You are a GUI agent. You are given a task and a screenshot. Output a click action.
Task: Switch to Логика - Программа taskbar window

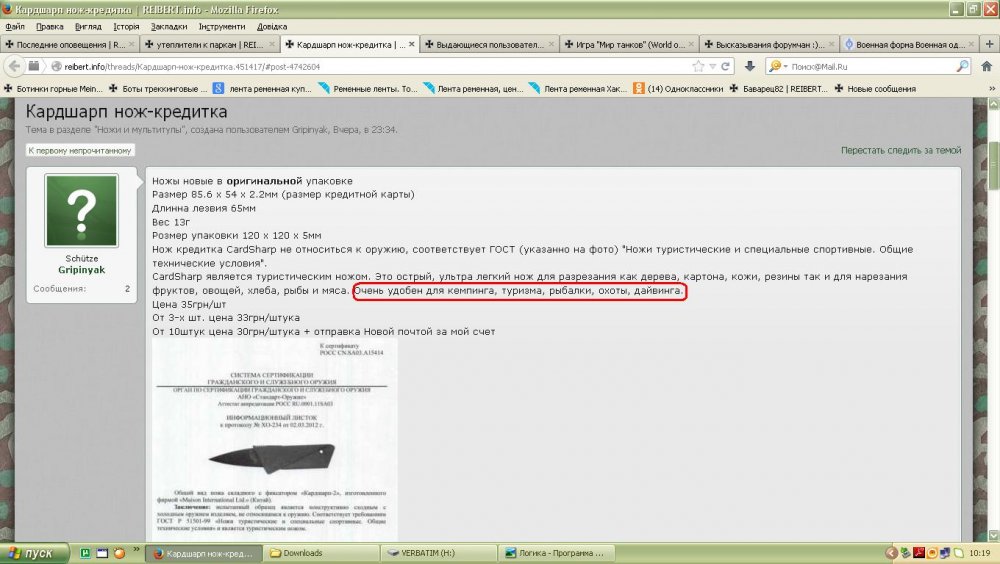(556, 553)
